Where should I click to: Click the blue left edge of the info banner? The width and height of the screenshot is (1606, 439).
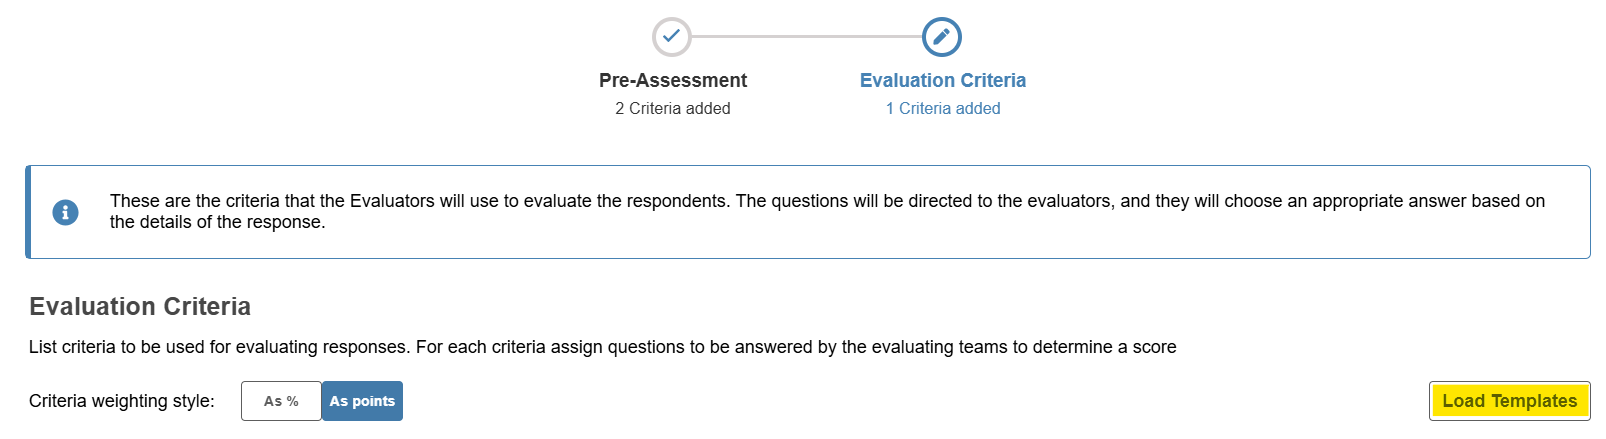[x=28, y=212]
